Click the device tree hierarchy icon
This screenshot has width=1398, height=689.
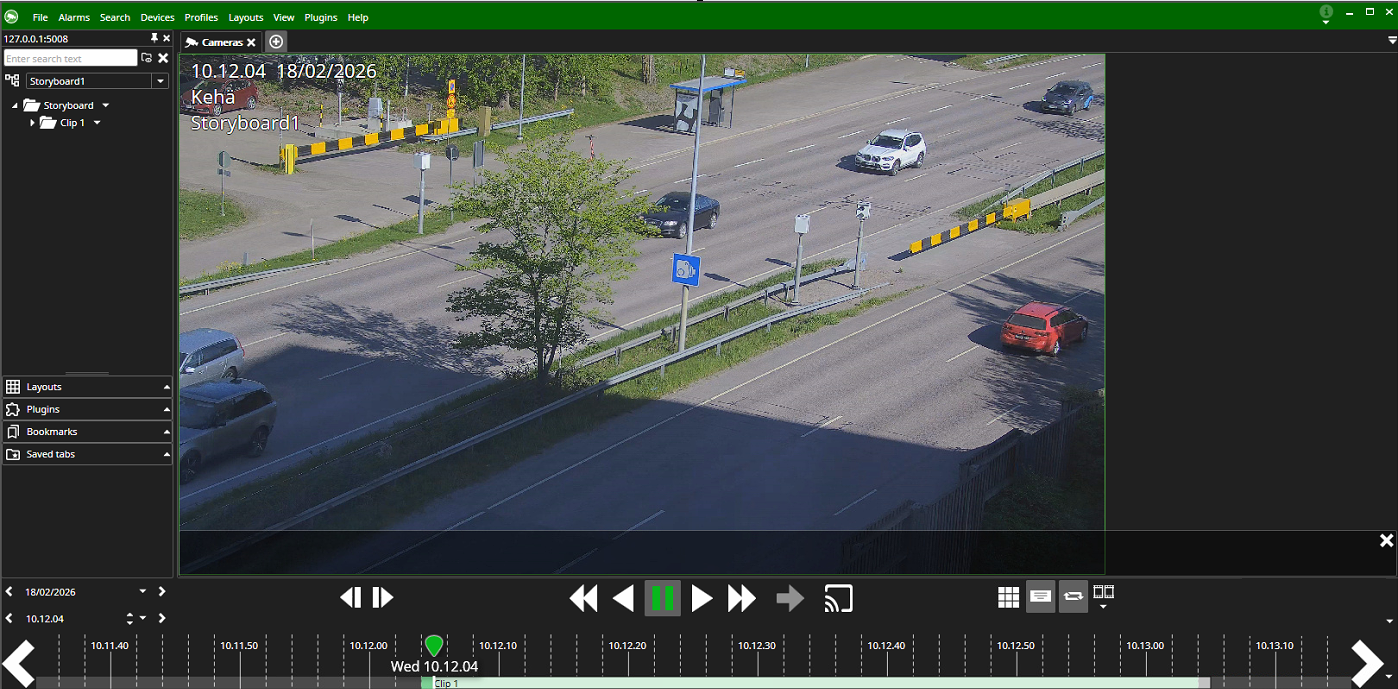click(12, 80)
